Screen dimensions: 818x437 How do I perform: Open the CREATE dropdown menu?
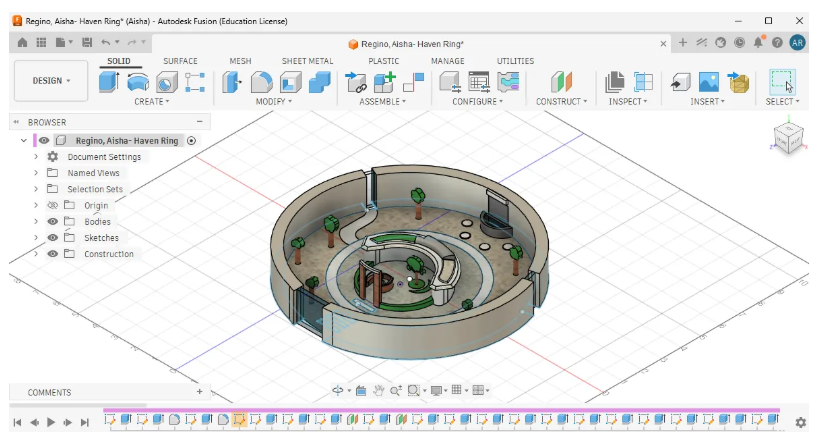coord(152,101)
